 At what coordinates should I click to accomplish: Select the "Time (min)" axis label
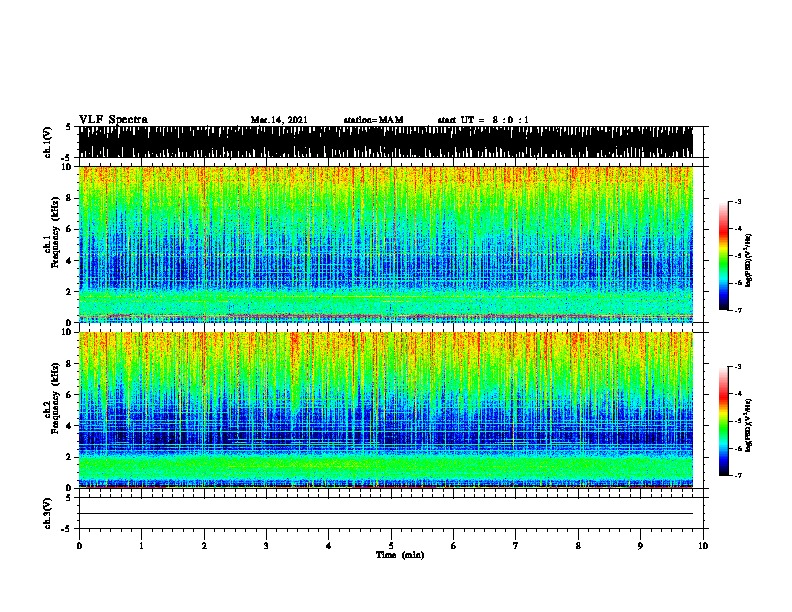(x=400, y=555)
